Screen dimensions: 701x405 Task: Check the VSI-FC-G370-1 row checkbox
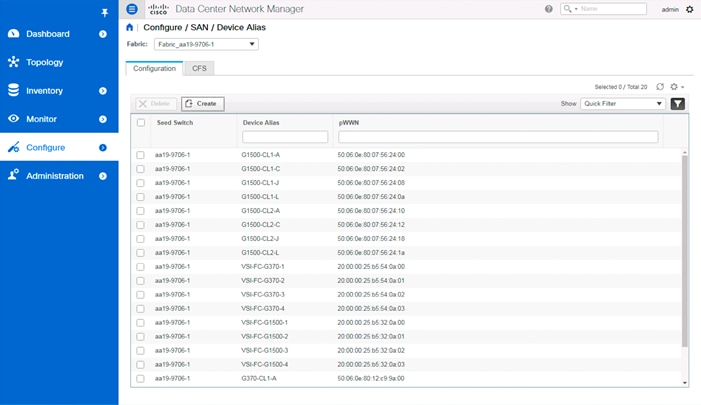point(140,267)
